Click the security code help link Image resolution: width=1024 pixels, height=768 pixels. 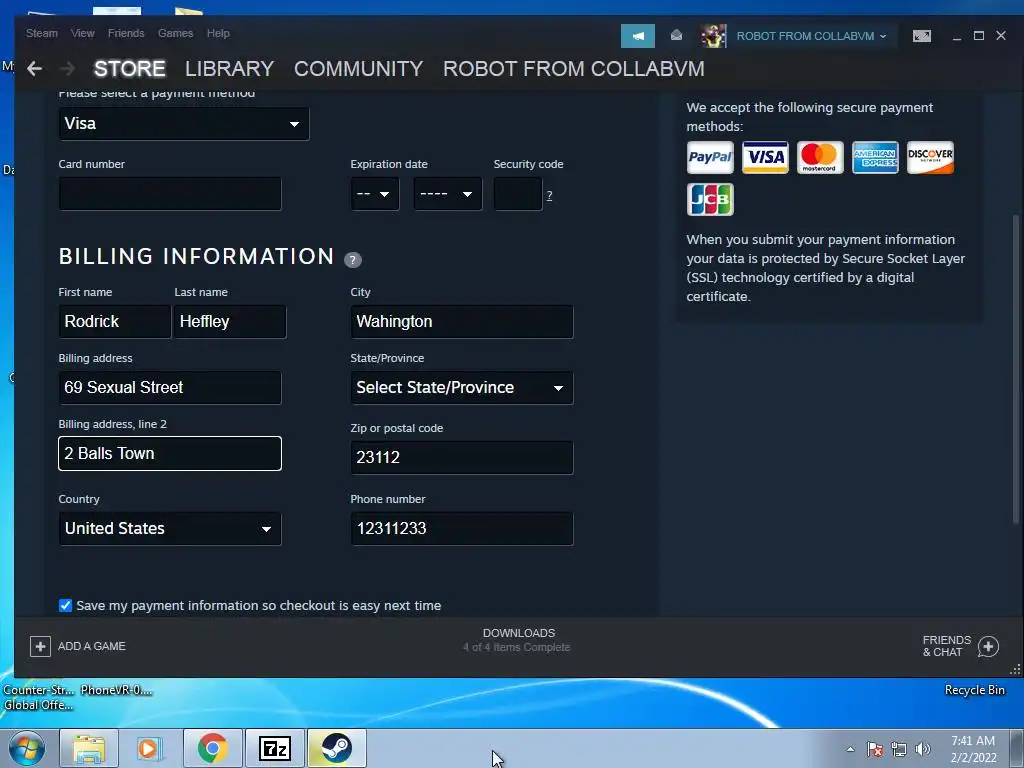pyautogui.click(x=549, y=195)
